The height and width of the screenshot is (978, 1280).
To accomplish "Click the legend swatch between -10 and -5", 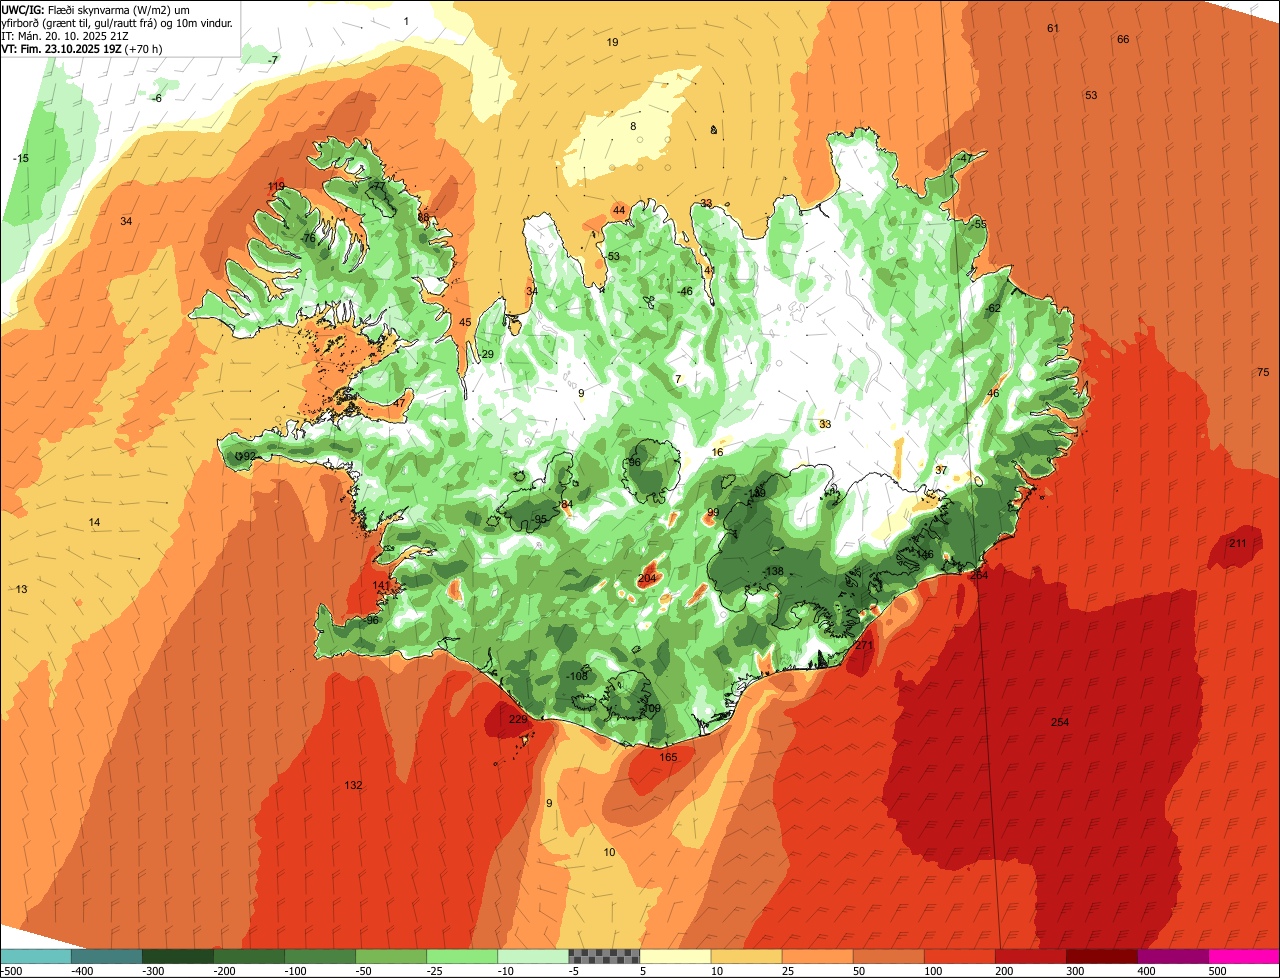I will point(533,955).
